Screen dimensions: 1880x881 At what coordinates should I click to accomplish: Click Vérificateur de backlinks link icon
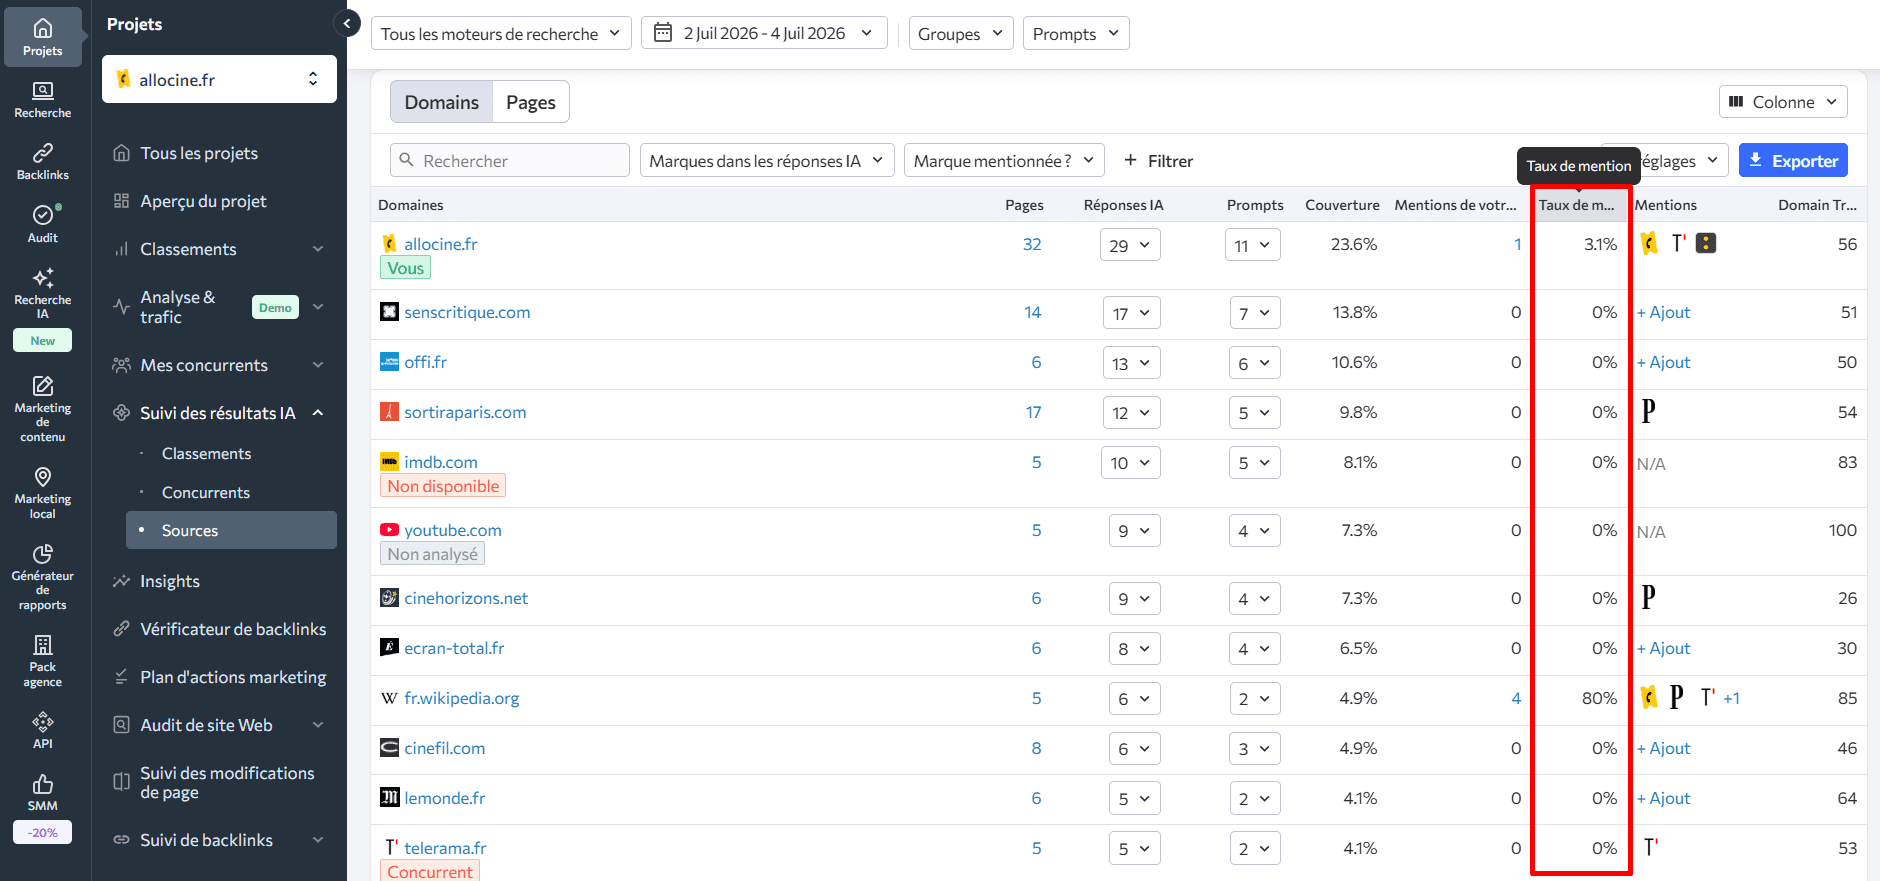pos(121,629)
